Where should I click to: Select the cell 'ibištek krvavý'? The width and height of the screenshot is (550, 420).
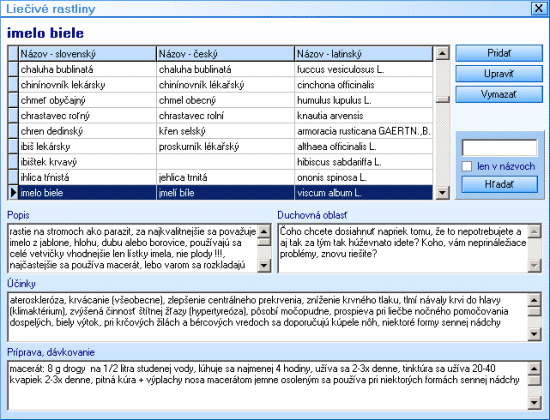pos(87,162)
